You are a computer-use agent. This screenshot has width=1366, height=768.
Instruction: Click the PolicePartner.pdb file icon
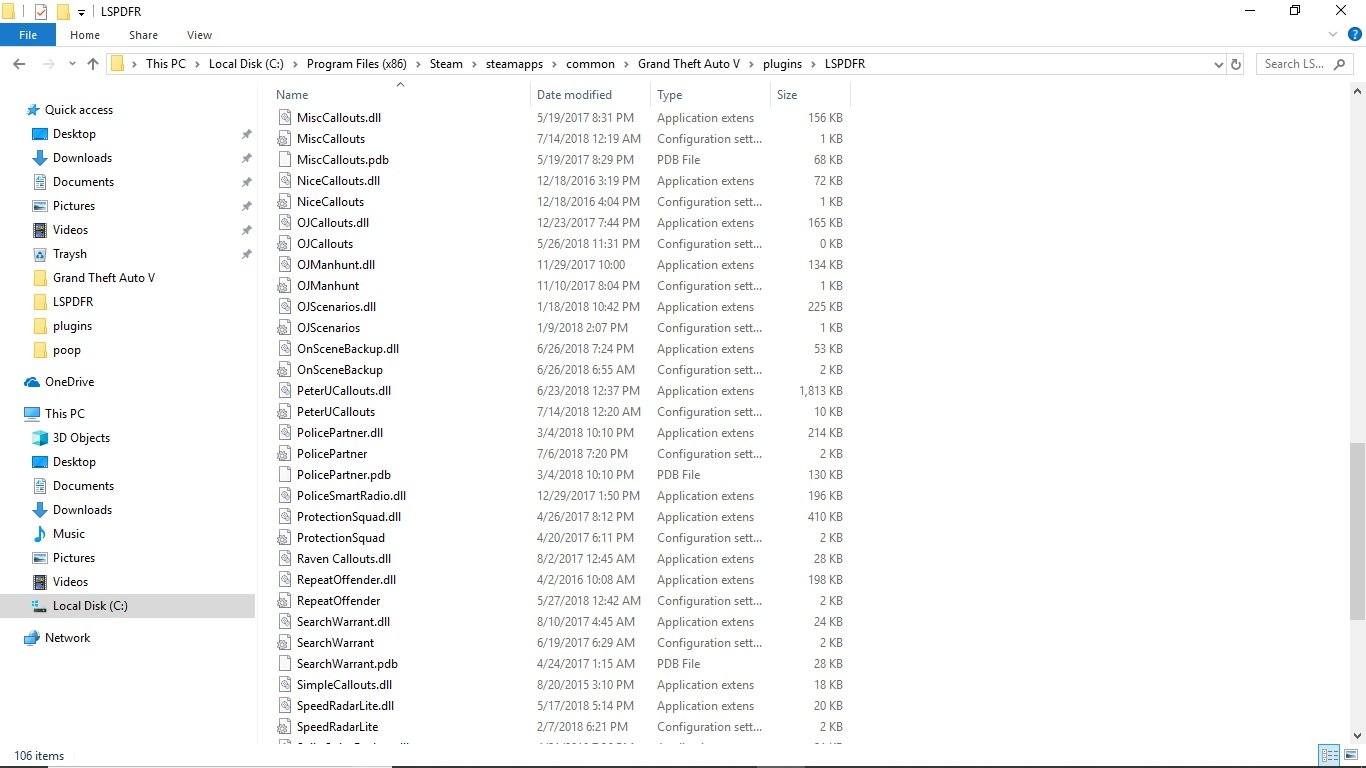point(285,475)
